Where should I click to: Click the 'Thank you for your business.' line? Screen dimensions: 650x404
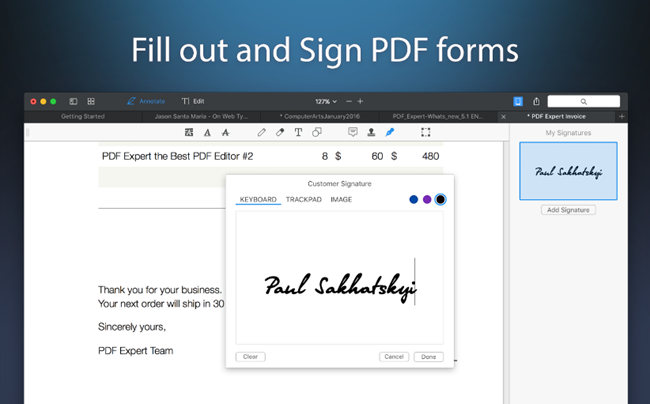pos(160,290)
